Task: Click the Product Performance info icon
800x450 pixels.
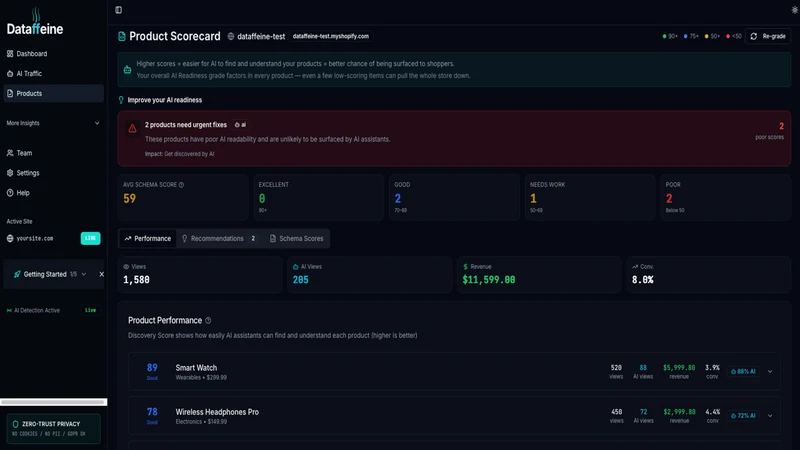Action: (x=208, y=320)
